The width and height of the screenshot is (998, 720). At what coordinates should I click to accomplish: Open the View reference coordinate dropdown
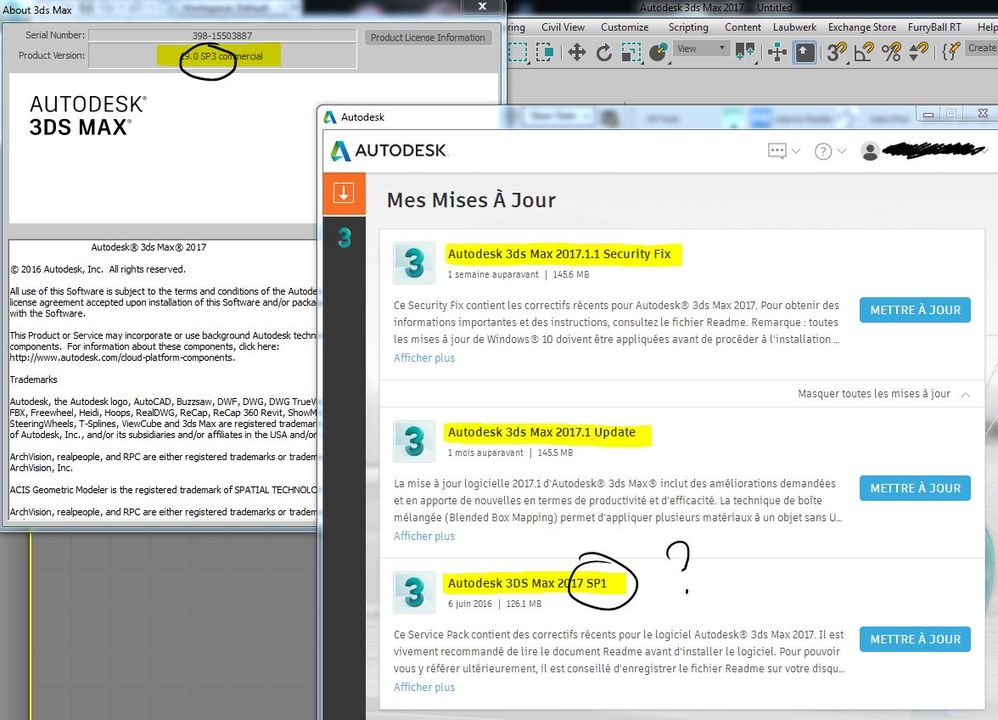(x=701, y=48)
